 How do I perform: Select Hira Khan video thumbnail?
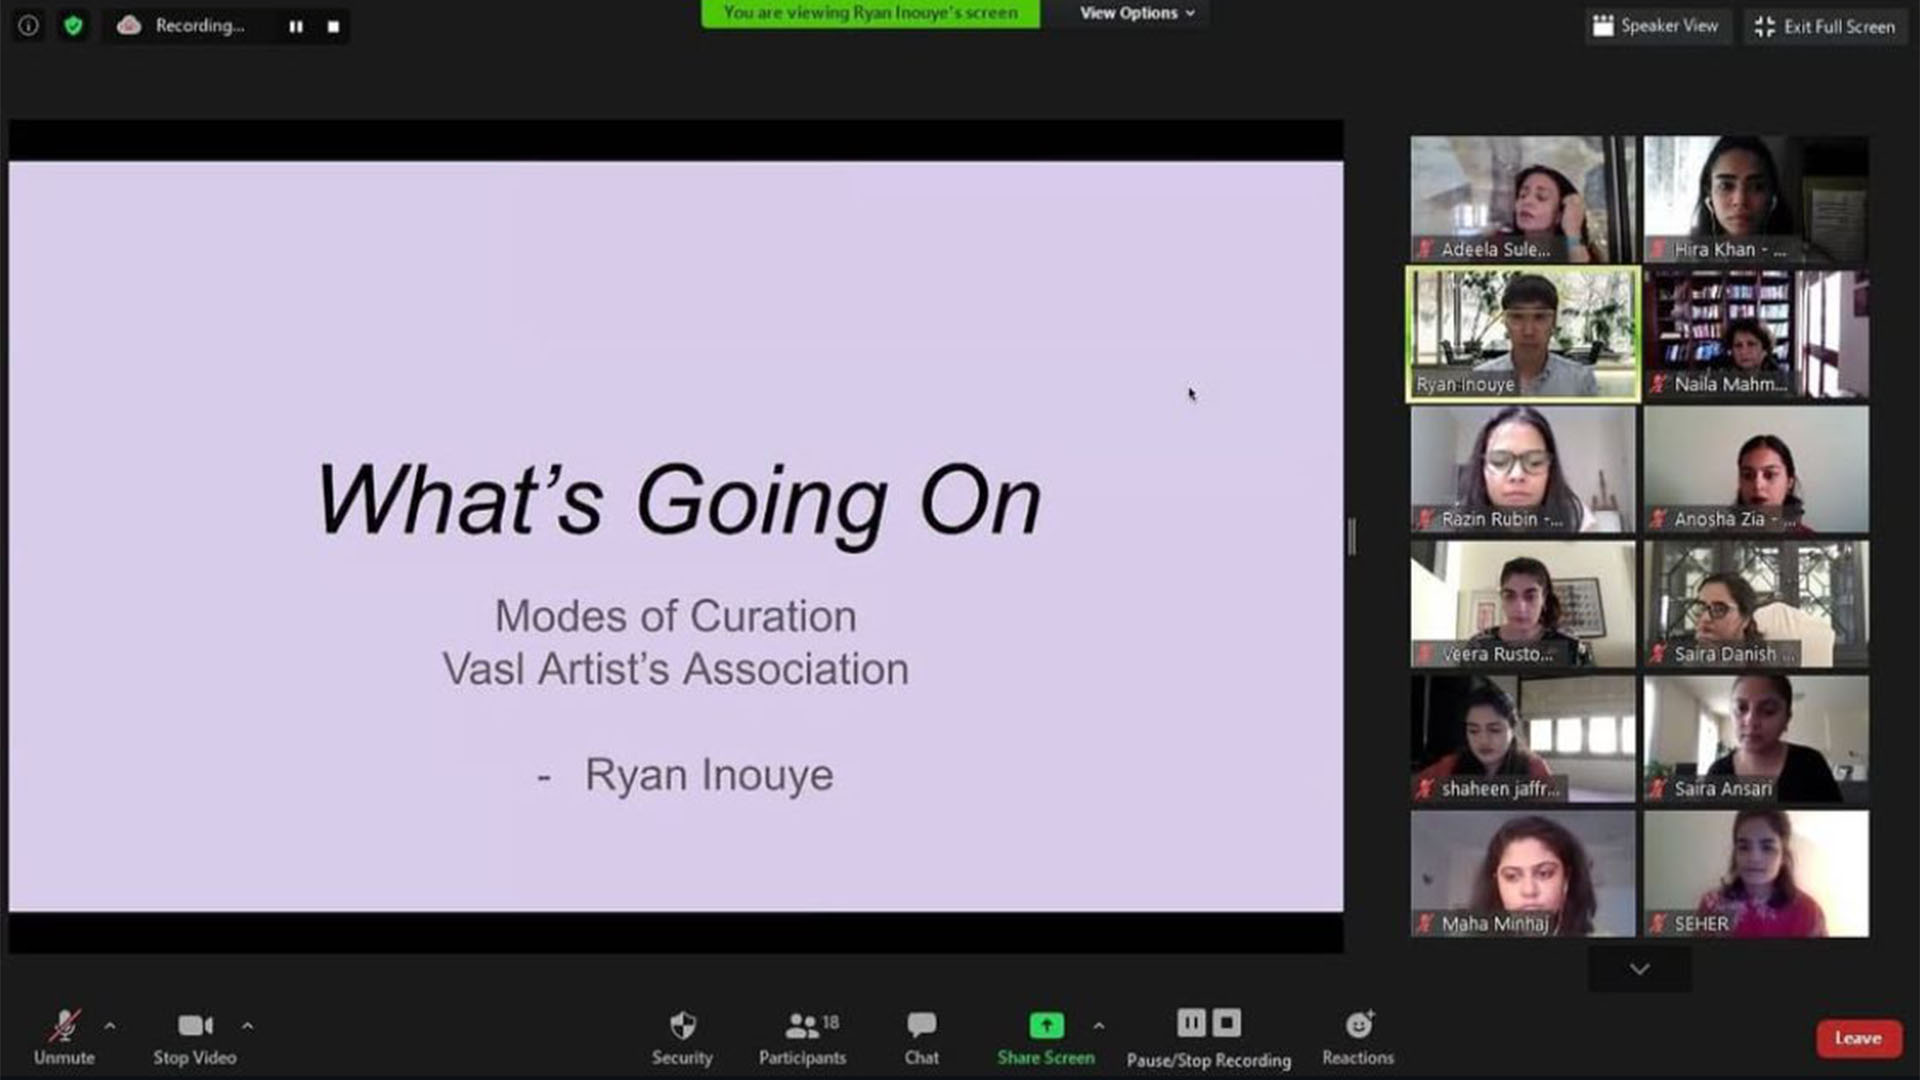point(1756,199)
